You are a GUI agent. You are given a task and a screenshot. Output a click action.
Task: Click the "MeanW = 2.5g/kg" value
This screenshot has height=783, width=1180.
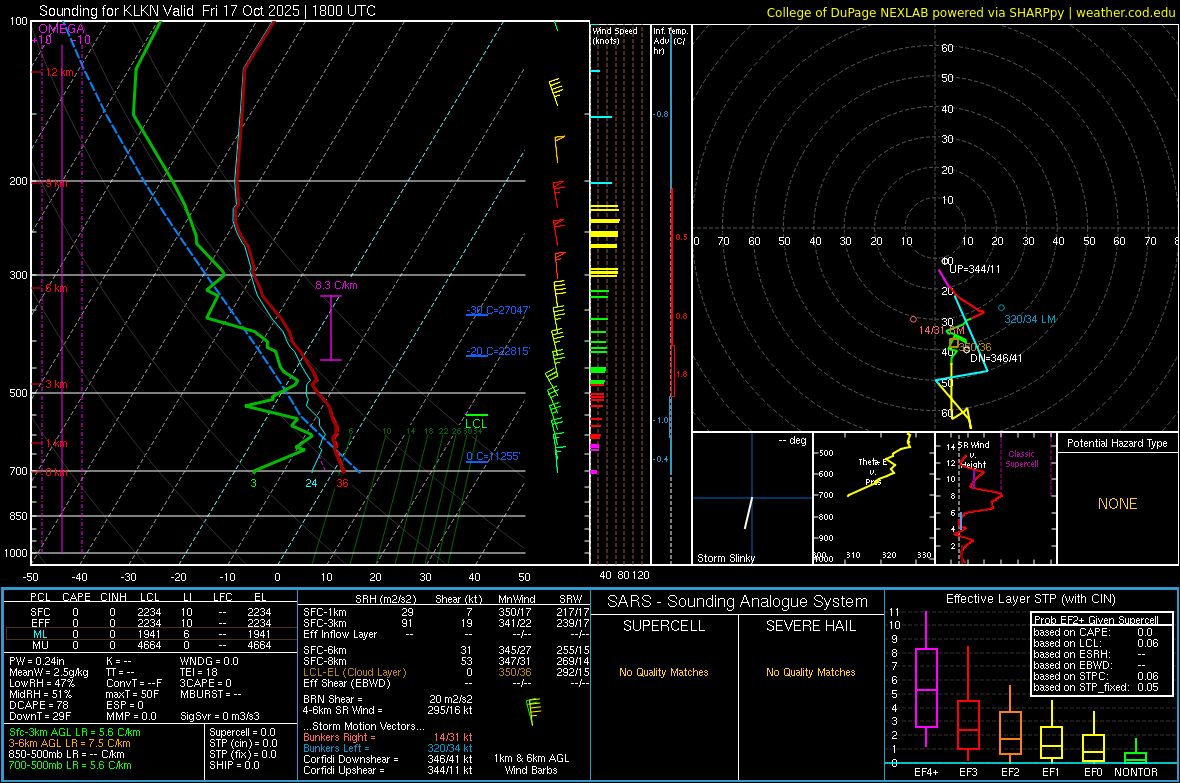(x=48, y=672)
